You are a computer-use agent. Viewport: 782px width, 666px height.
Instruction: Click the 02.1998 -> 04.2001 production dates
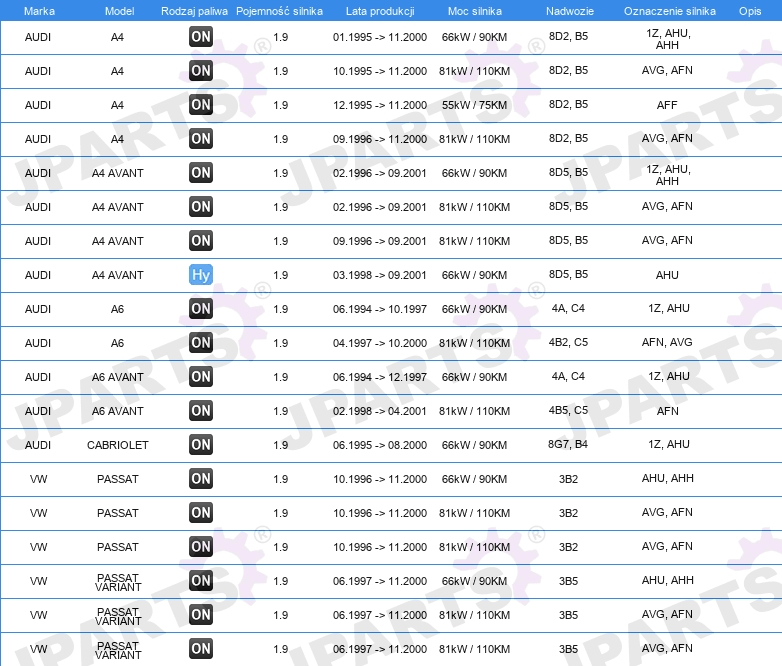tap(380, 411)
